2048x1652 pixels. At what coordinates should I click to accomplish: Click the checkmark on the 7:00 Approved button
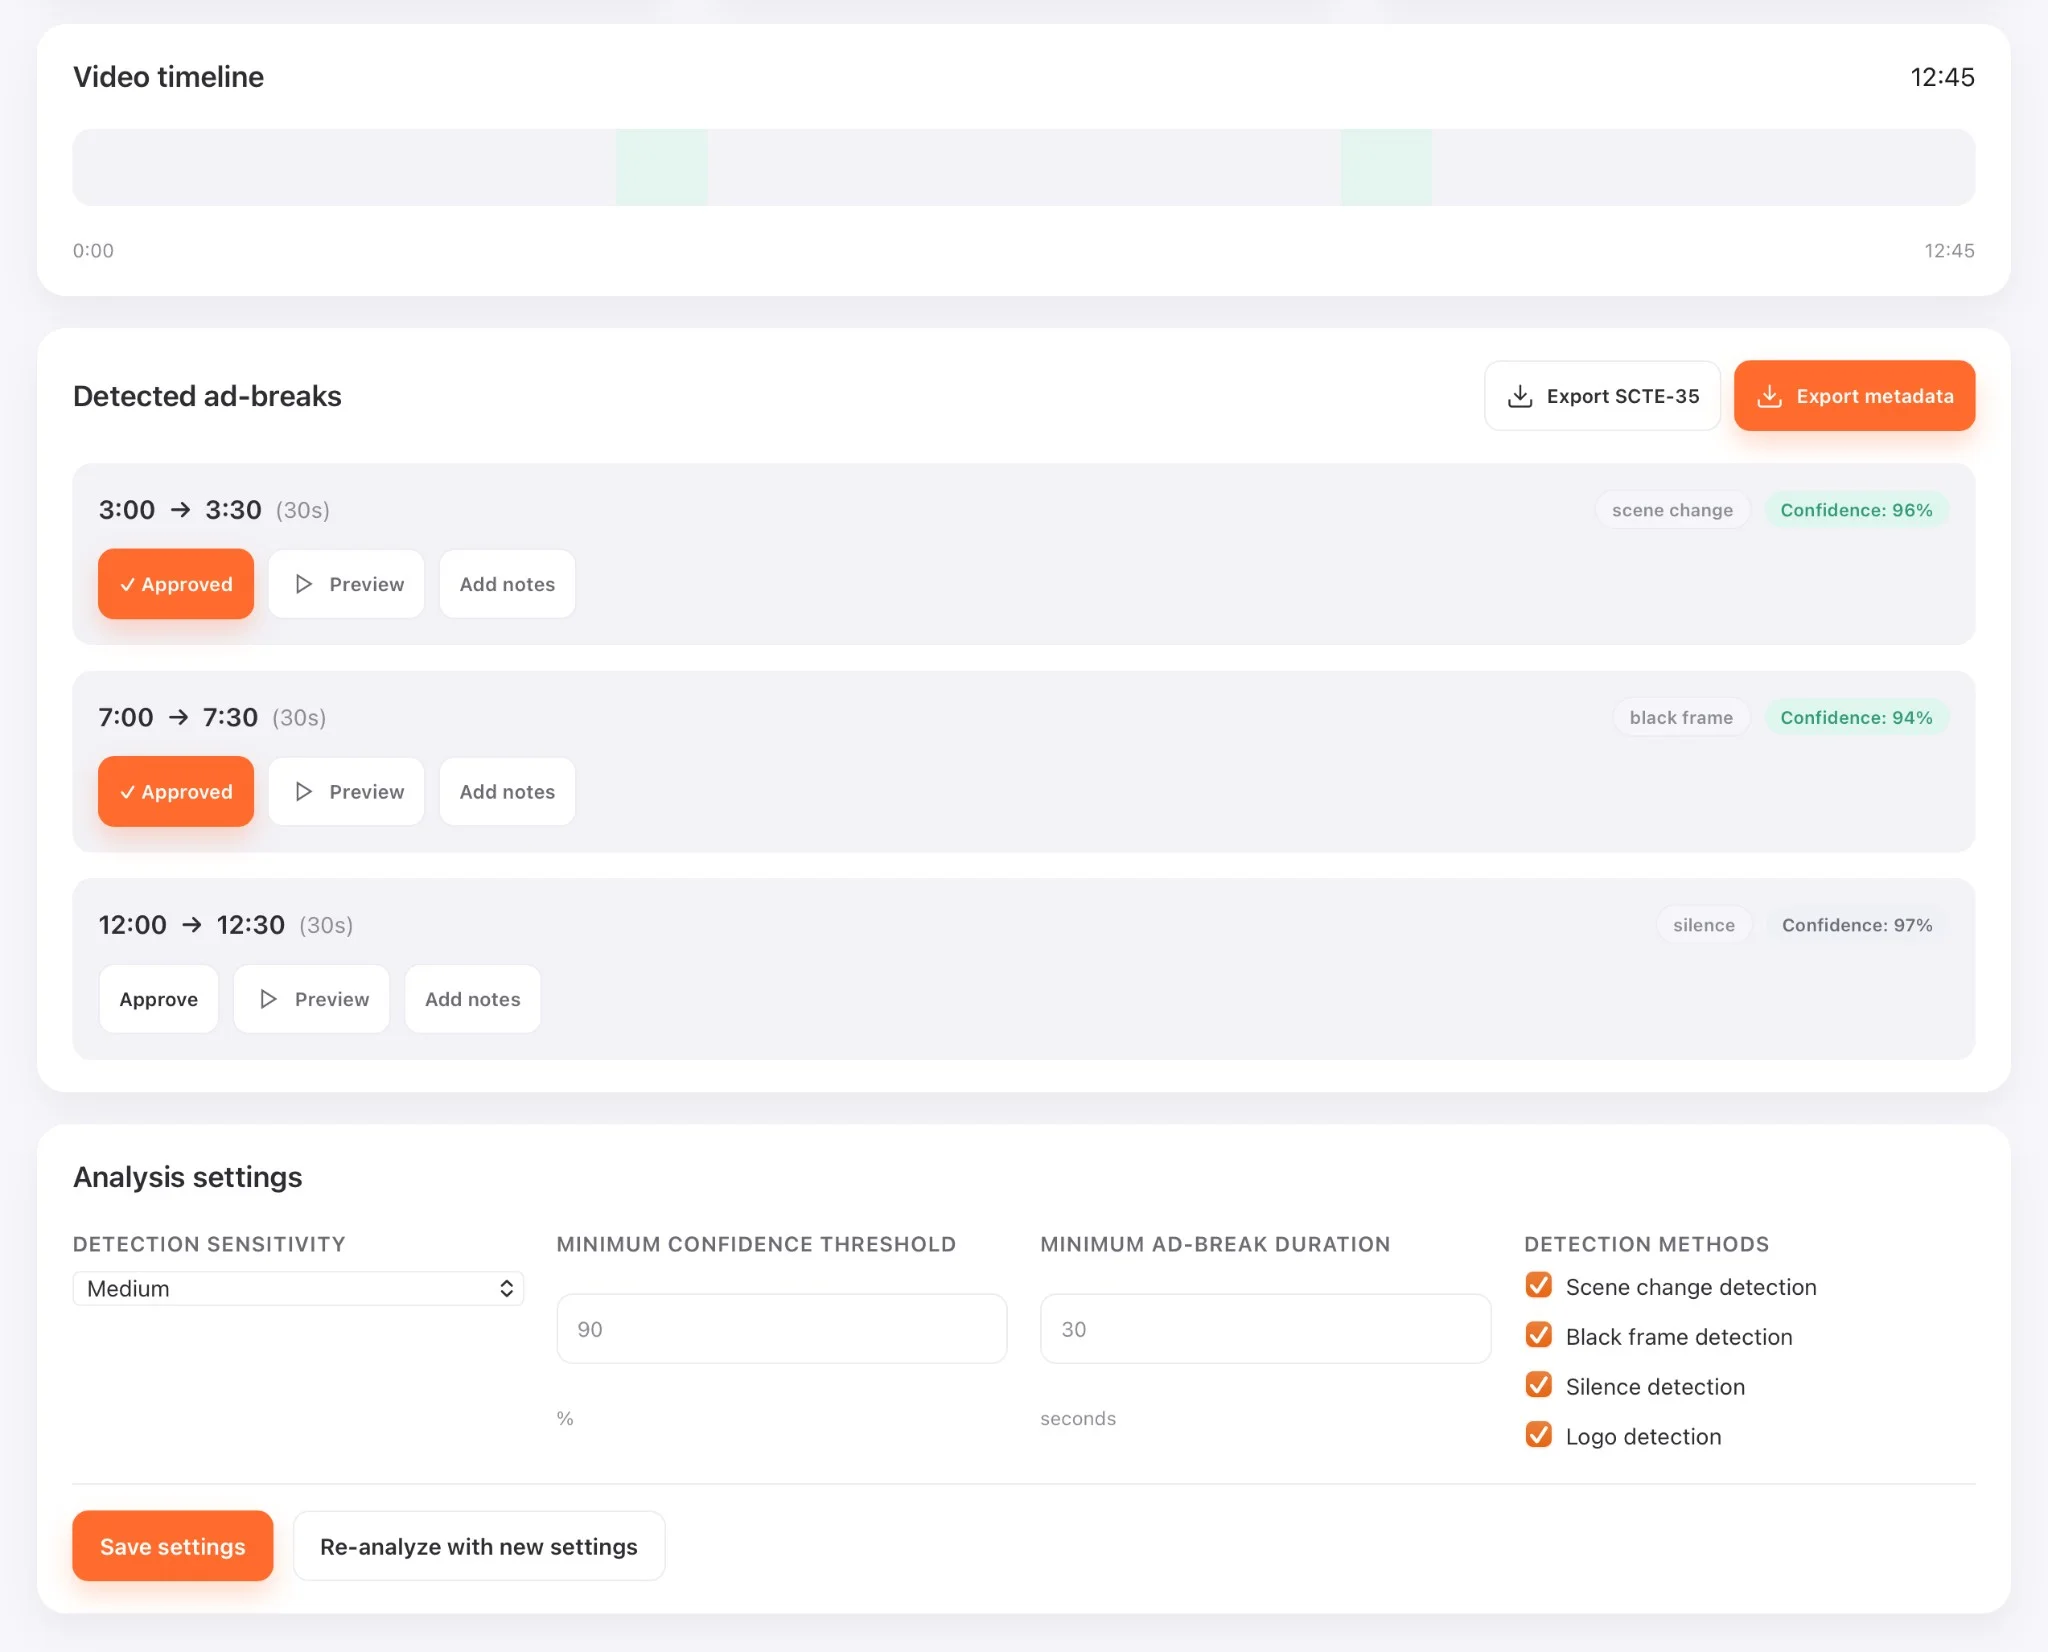point(128,791)
